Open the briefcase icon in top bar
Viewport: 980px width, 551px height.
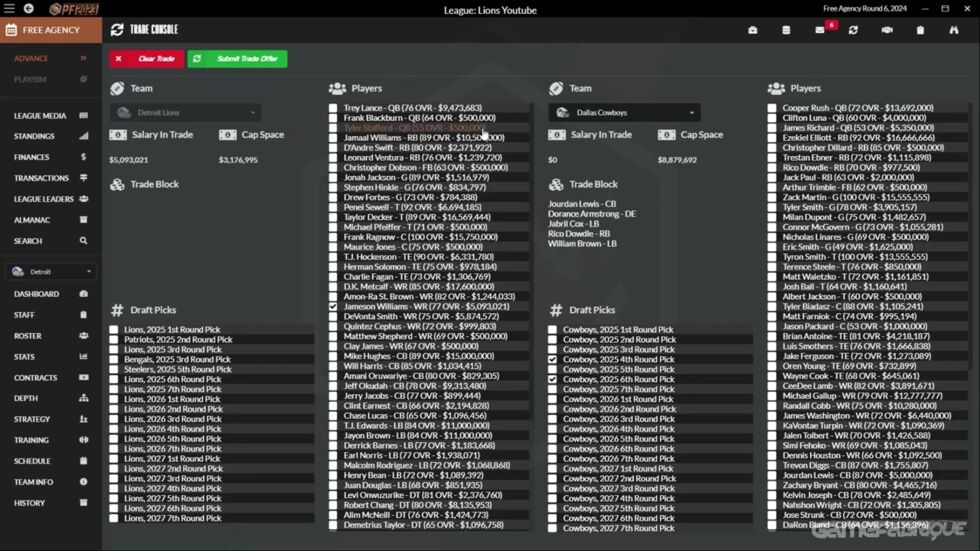point(752,30)
